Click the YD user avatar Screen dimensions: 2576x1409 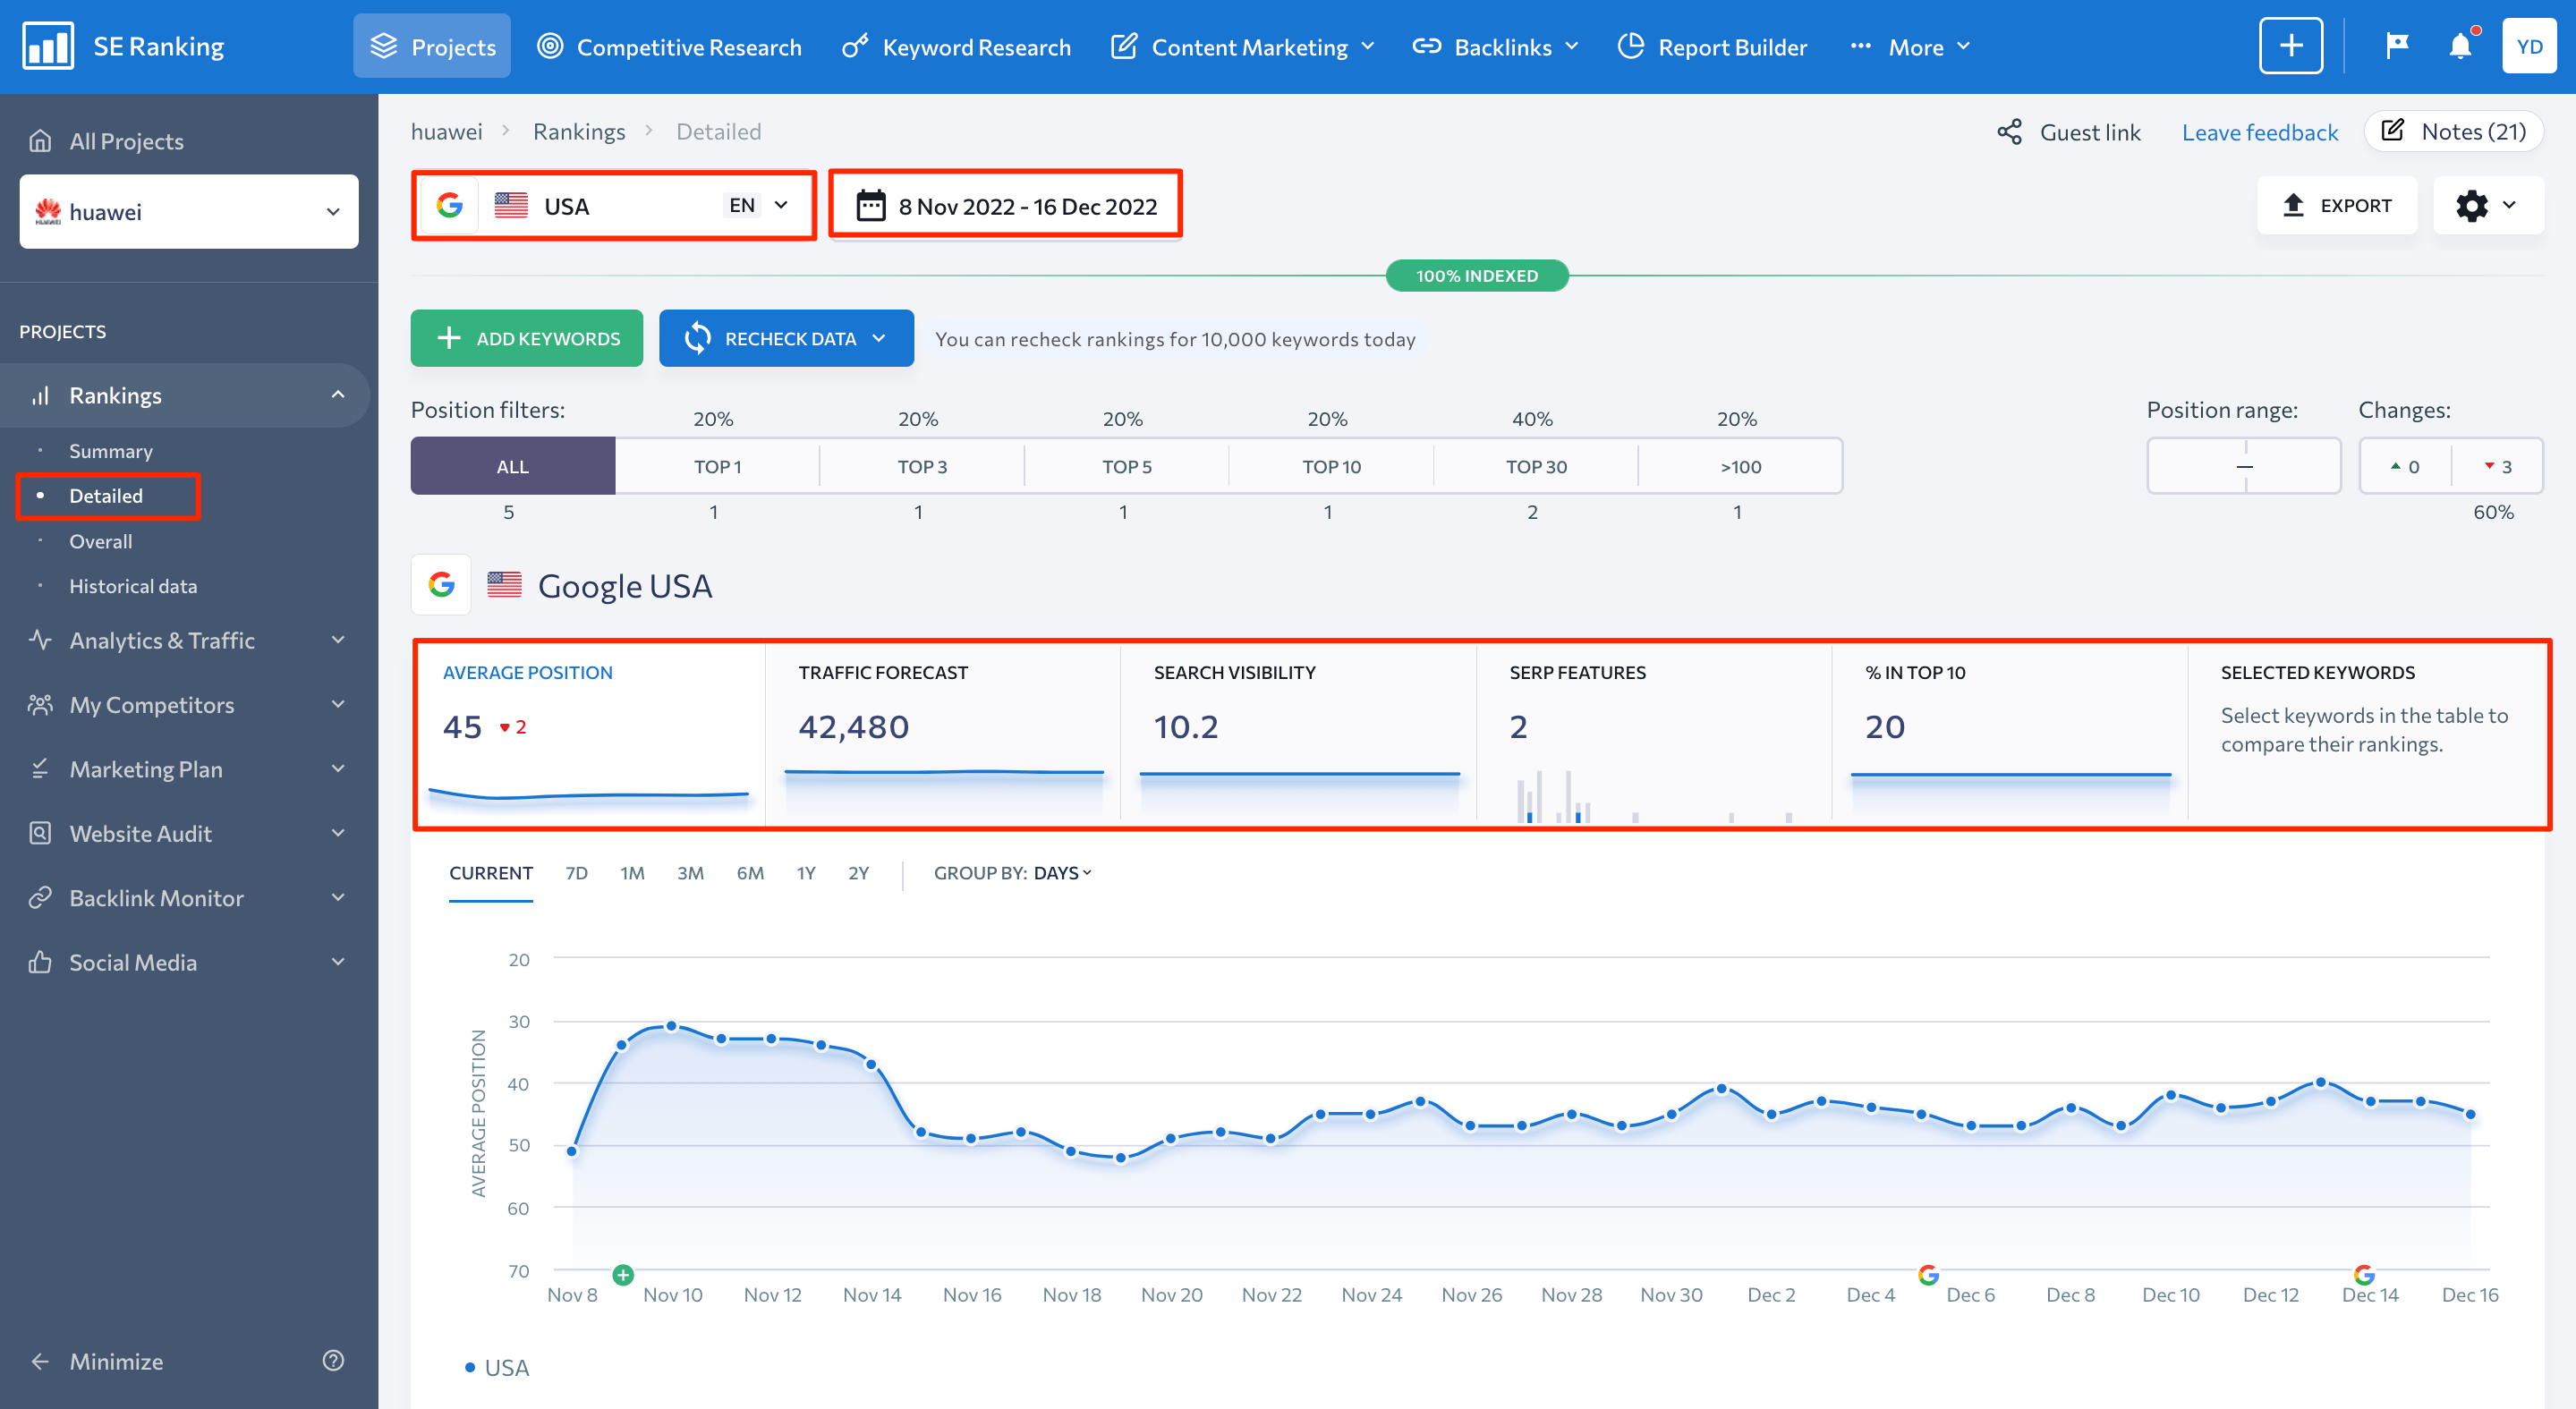[x=2529, y=46]
